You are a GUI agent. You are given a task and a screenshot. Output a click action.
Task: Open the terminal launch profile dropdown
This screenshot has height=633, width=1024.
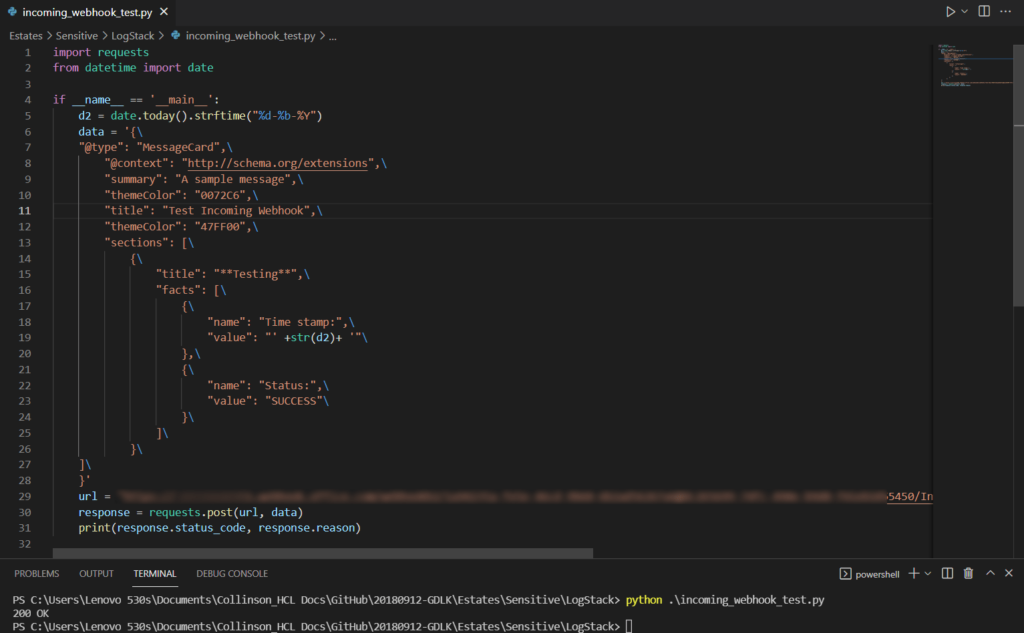927,574
